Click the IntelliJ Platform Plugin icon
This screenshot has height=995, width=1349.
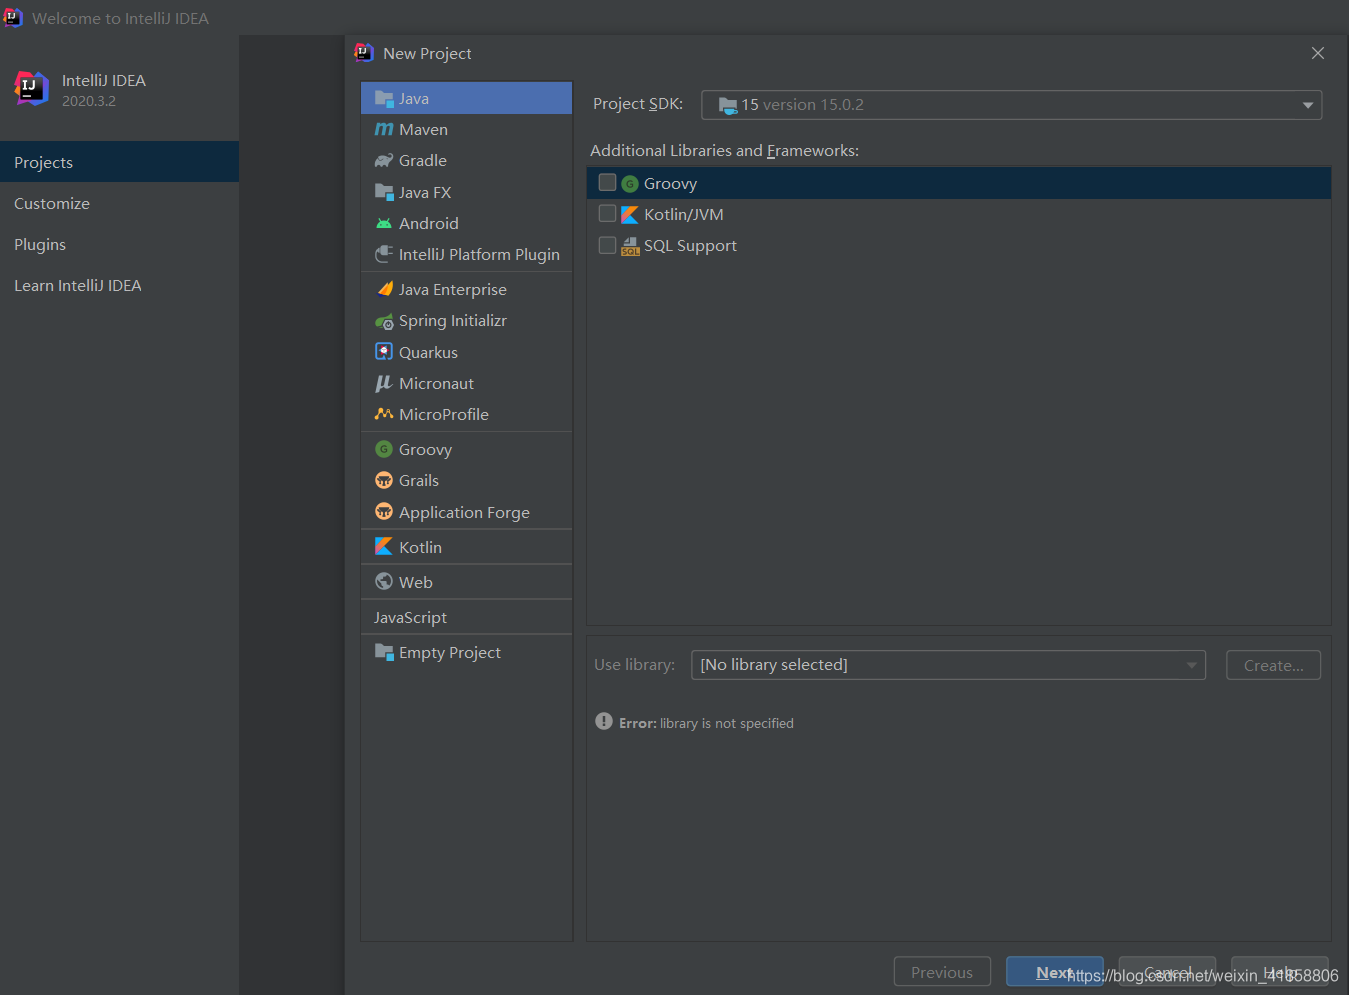click(384, 254)
